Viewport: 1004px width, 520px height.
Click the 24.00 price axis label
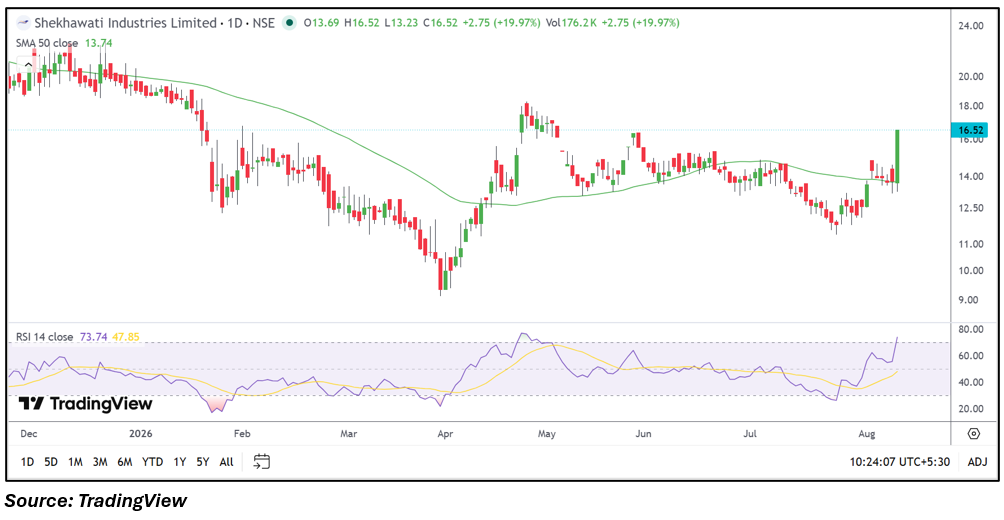click(x=971, y=26)
